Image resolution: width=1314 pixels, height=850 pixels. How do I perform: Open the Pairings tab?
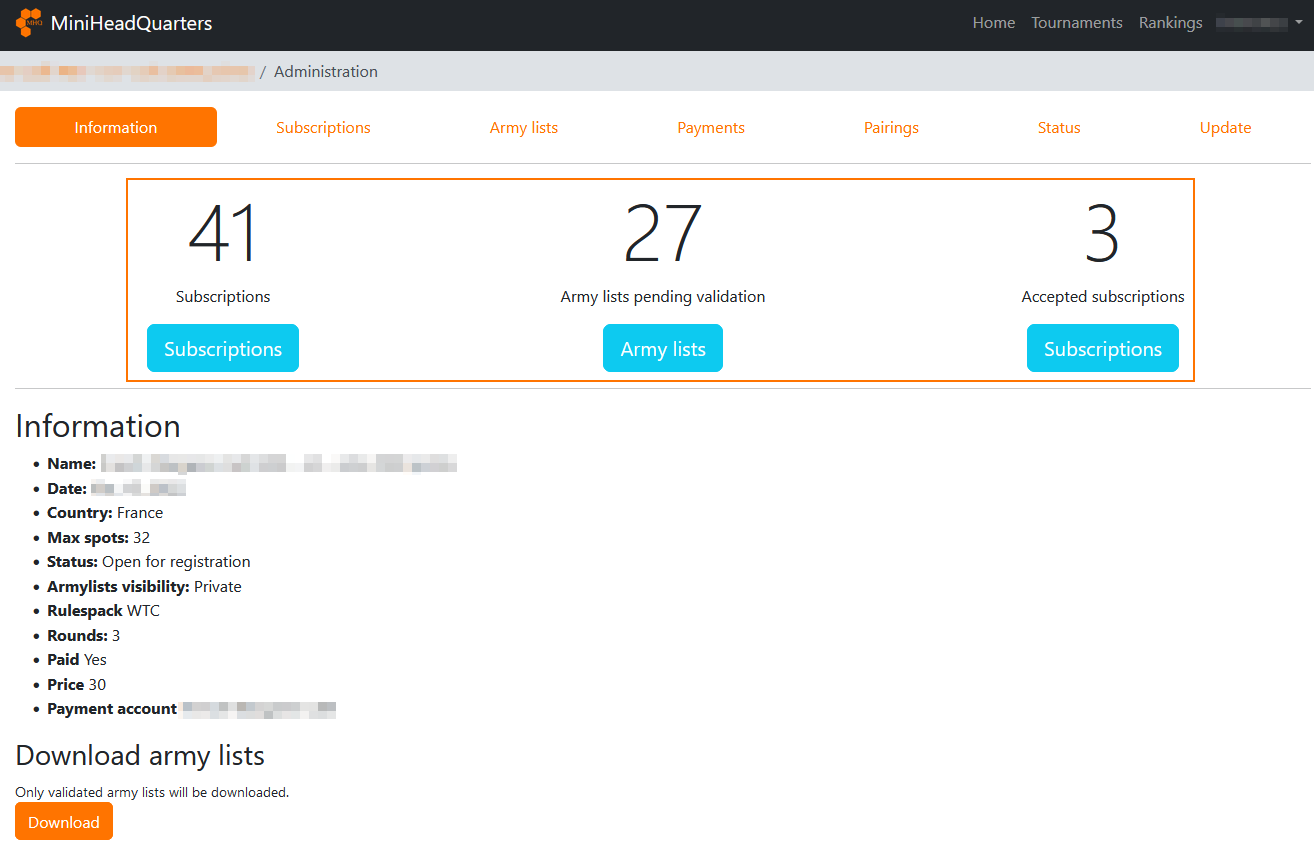click(891, 128)
